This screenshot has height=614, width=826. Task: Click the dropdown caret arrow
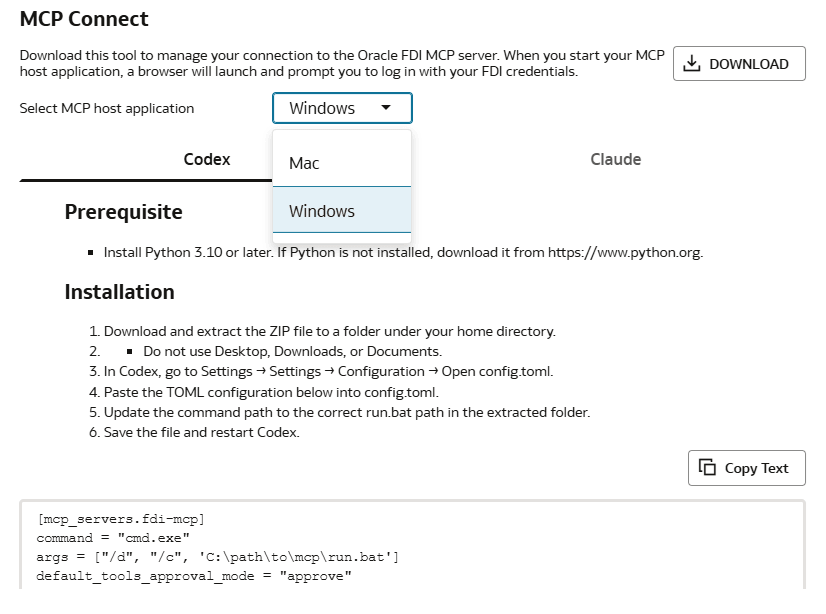pyautogui.click(x=386, y=107)
